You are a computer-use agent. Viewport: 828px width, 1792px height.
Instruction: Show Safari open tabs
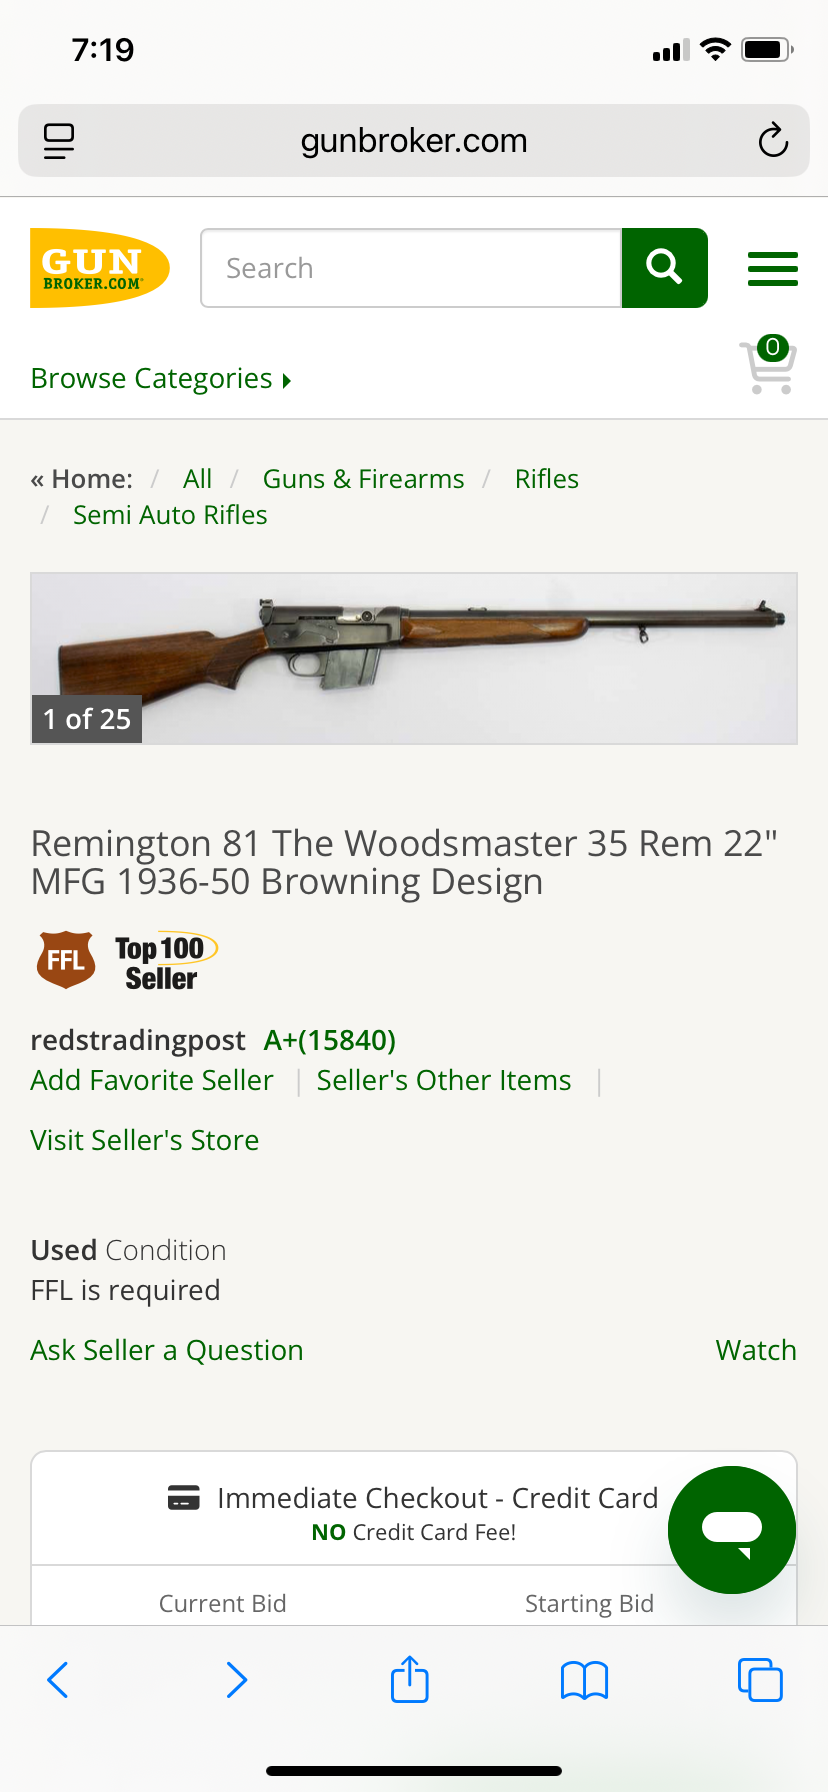tap(760, 1680)
